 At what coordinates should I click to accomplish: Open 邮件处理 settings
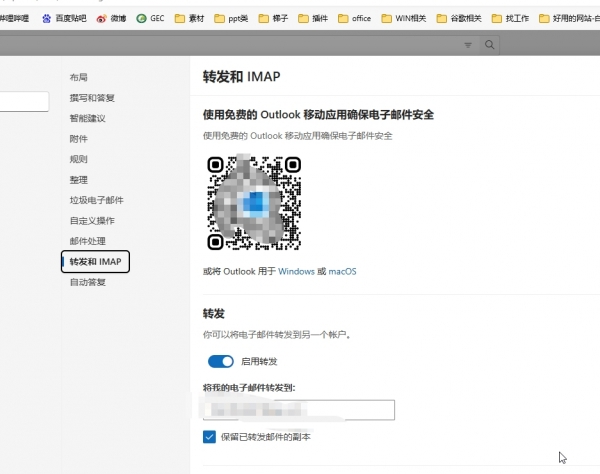coord(87,241)
